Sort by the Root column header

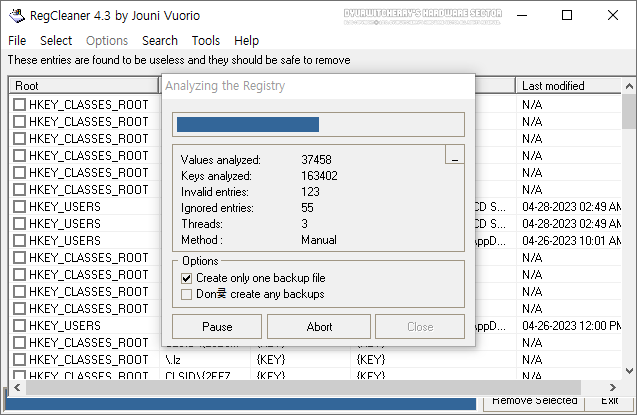(83, 86)
